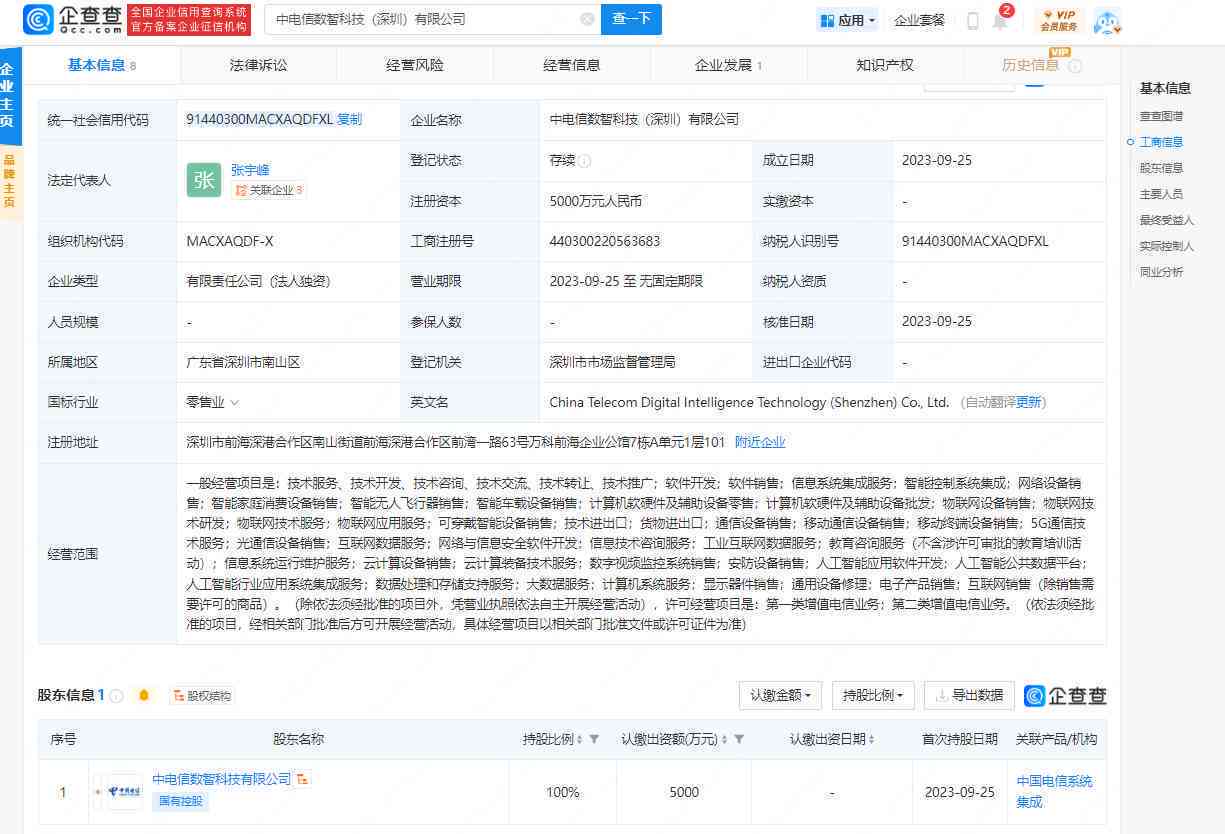Select 品牌主页 side tab
Image resolution: width=1225 pixels, height=834 pixels.
click(9, 180)
